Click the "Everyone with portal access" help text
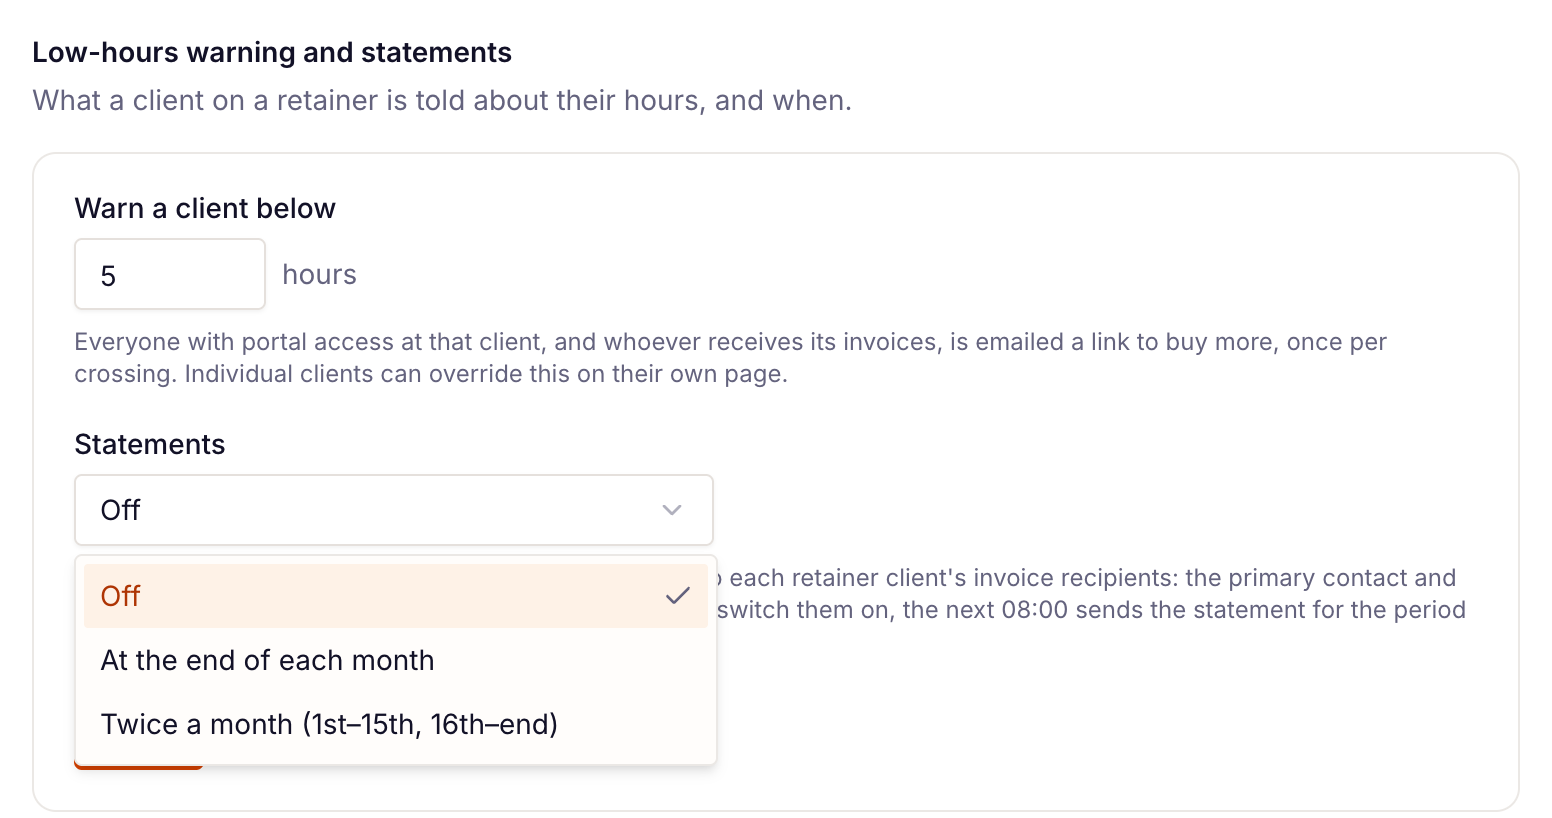The image size is (1552, 818). pos(731,358)
